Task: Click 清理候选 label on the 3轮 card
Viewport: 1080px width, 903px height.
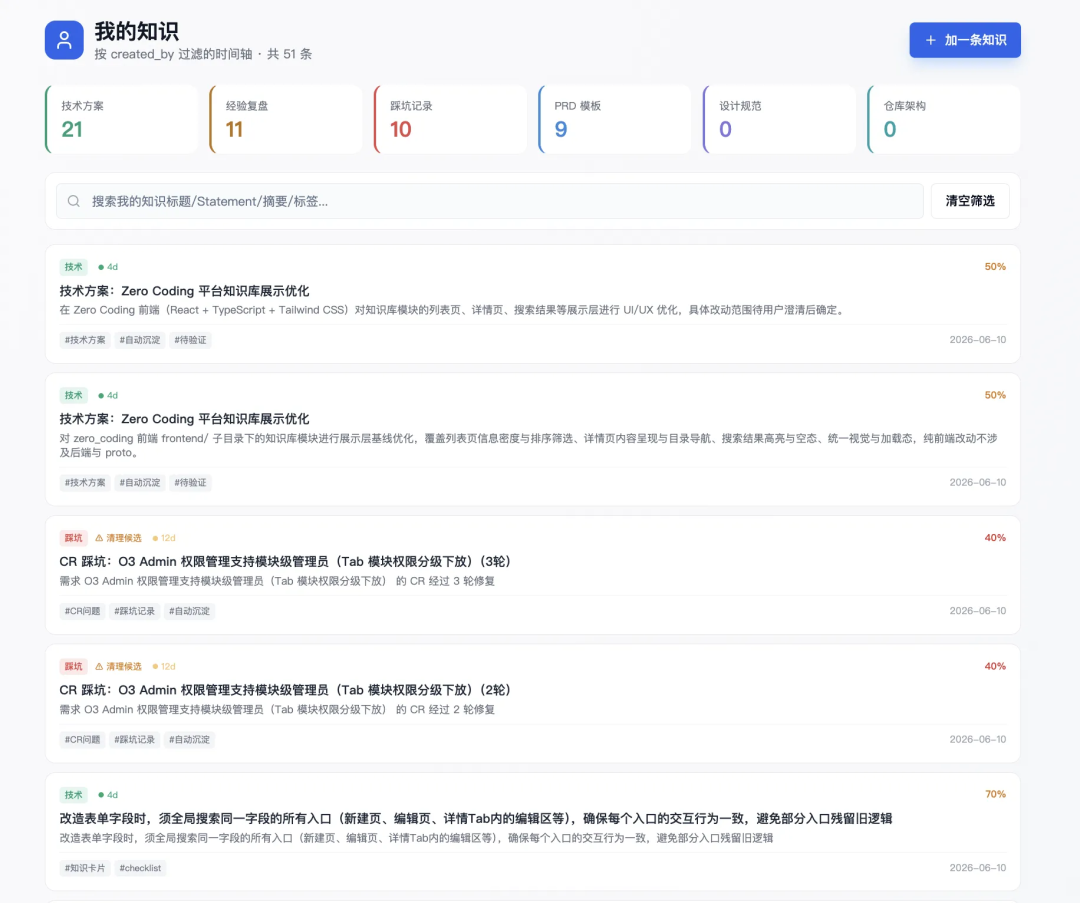Action: [x=123, y=538]
